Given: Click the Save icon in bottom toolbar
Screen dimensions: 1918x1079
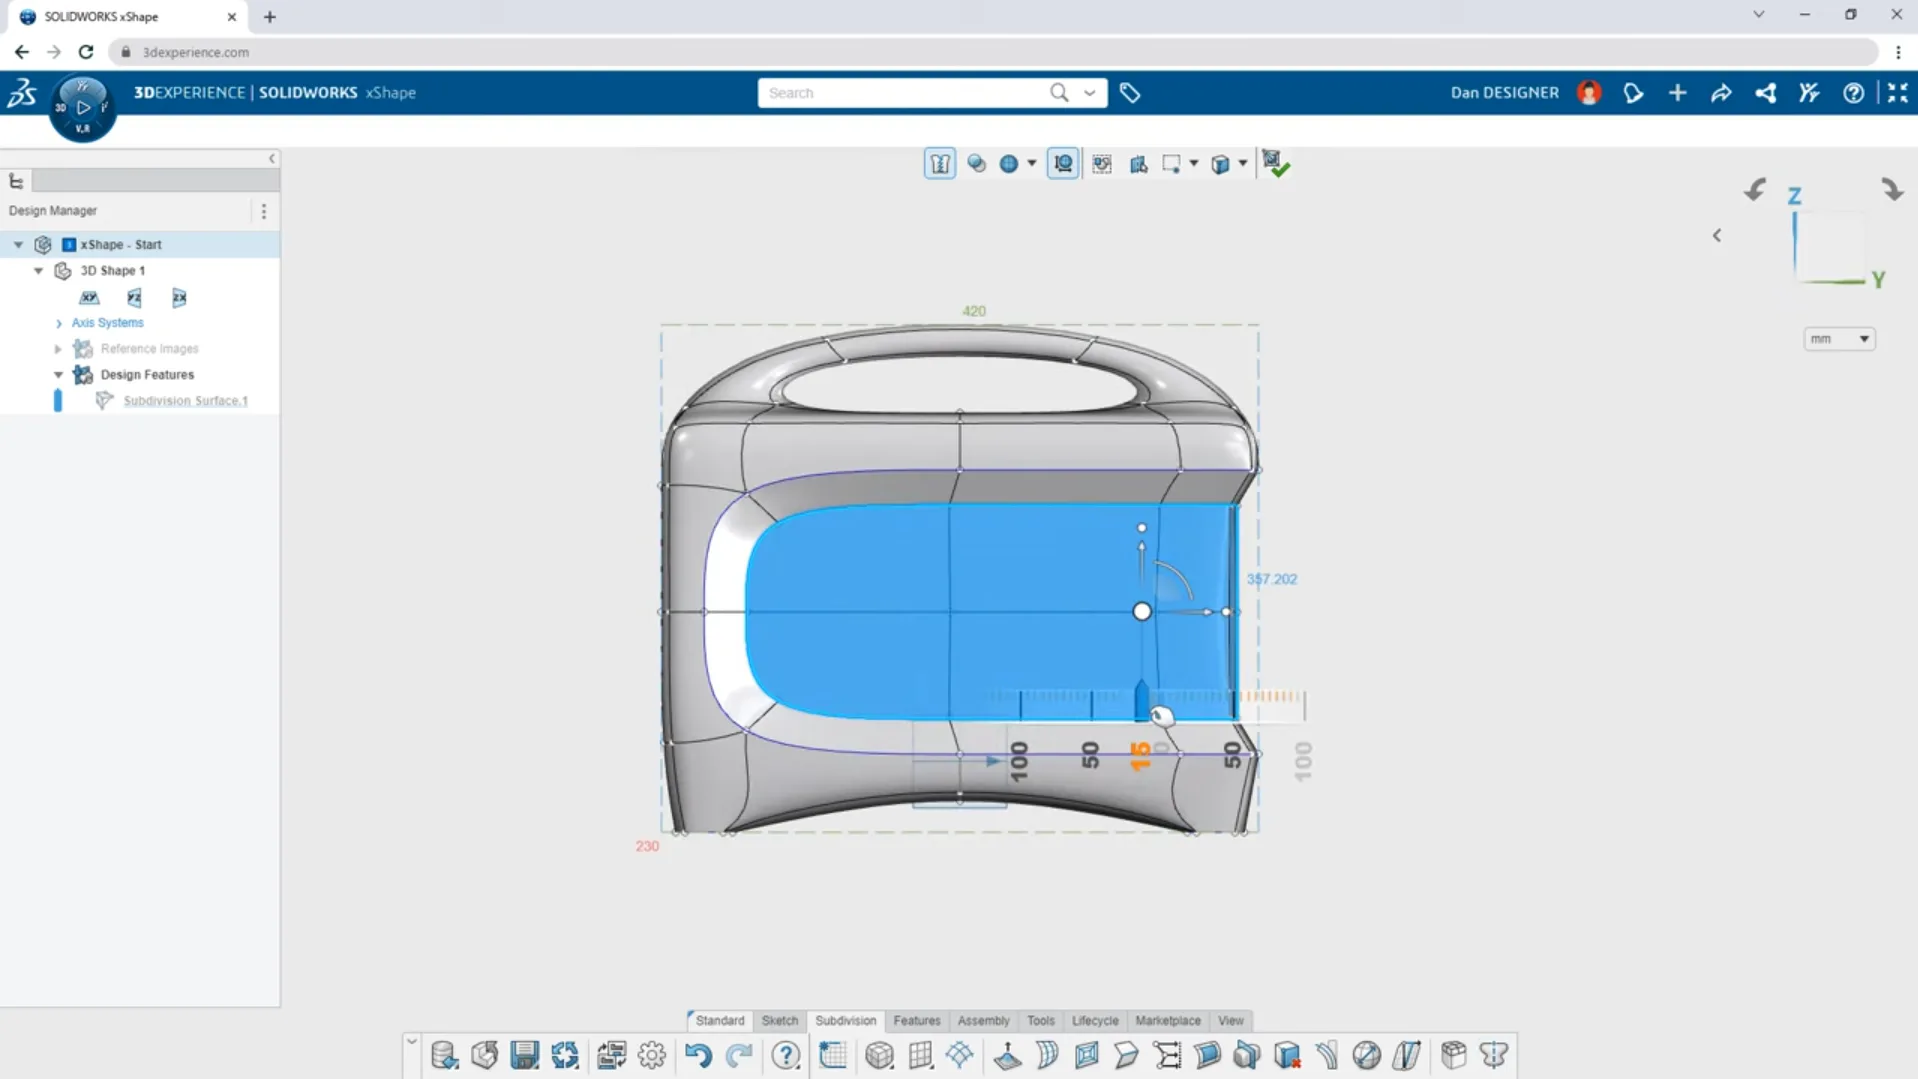Looking at the screenshot, I should pyautogui.click(x=524, y=1055).
